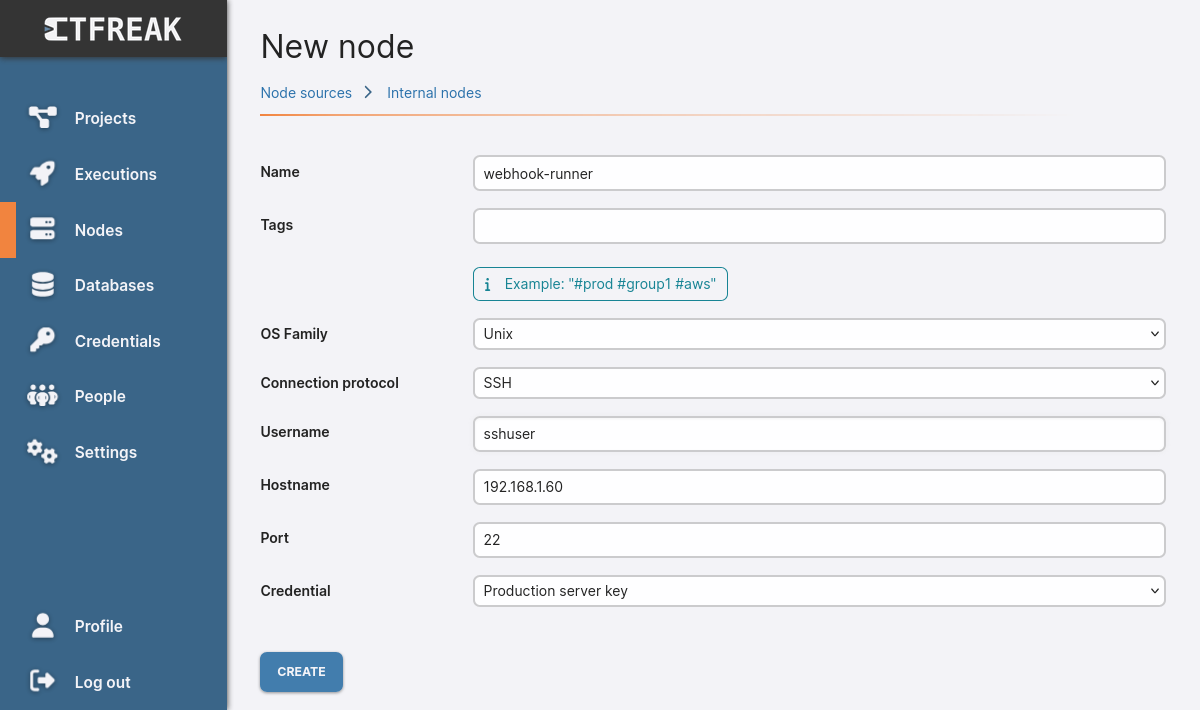Navigate to Node sources breadcrumb

point(306,92)
